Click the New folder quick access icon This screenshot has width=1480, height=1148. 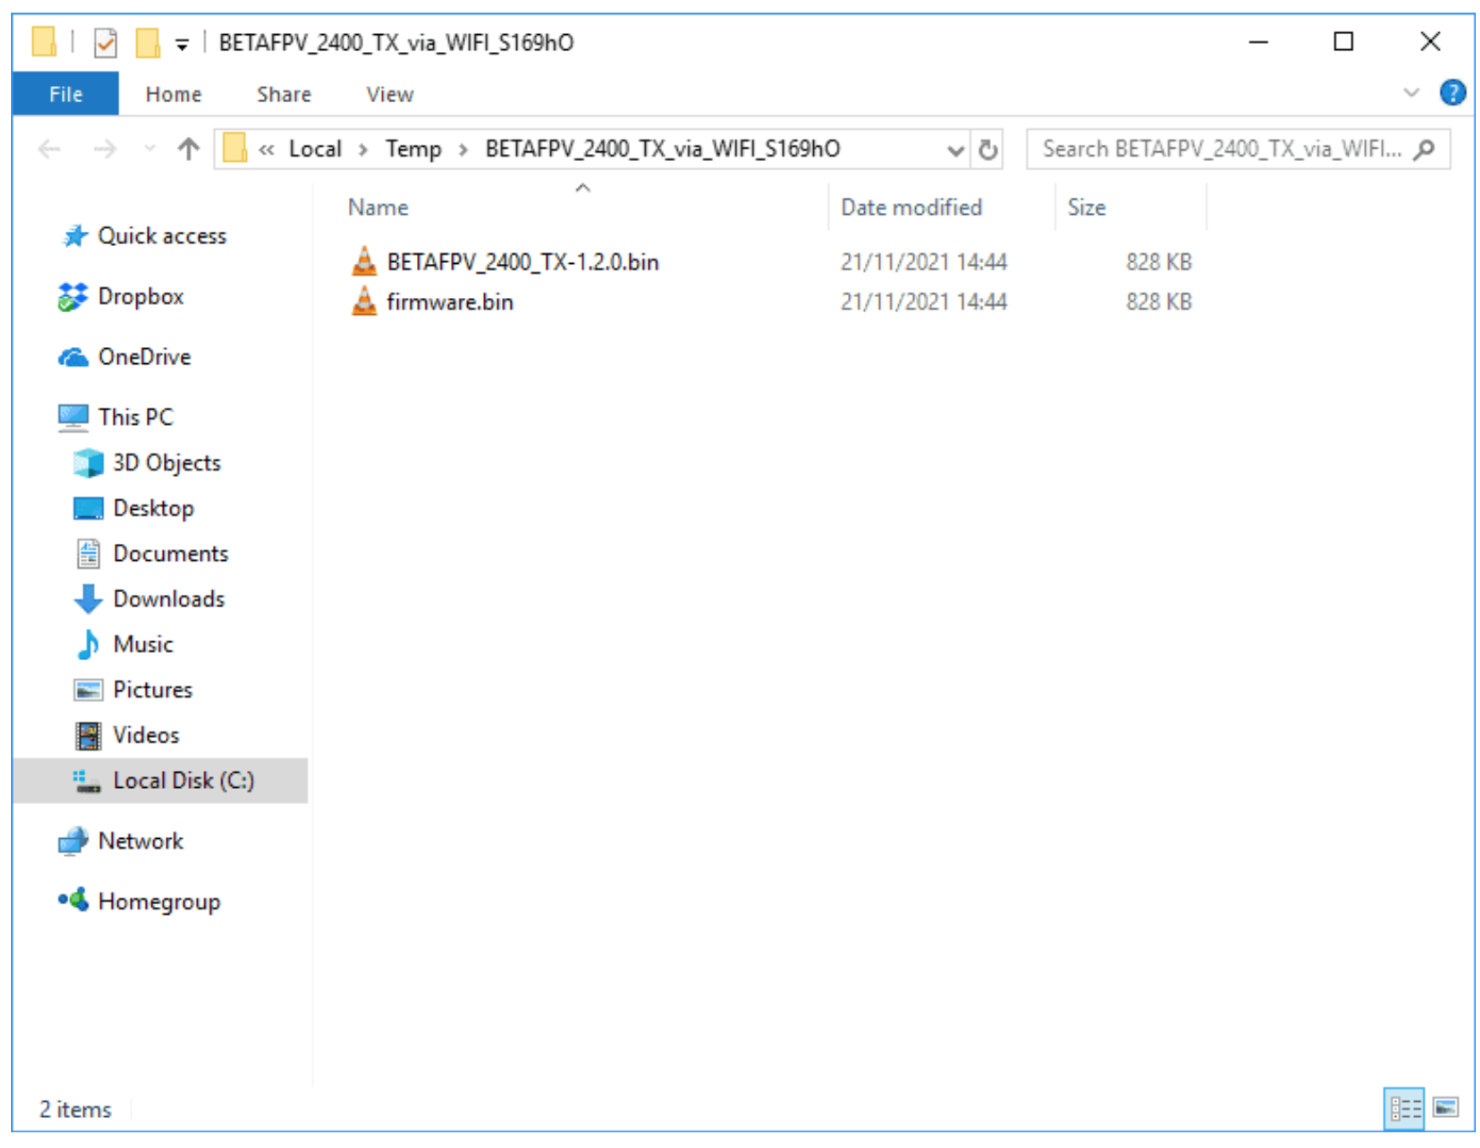point(148,43)
